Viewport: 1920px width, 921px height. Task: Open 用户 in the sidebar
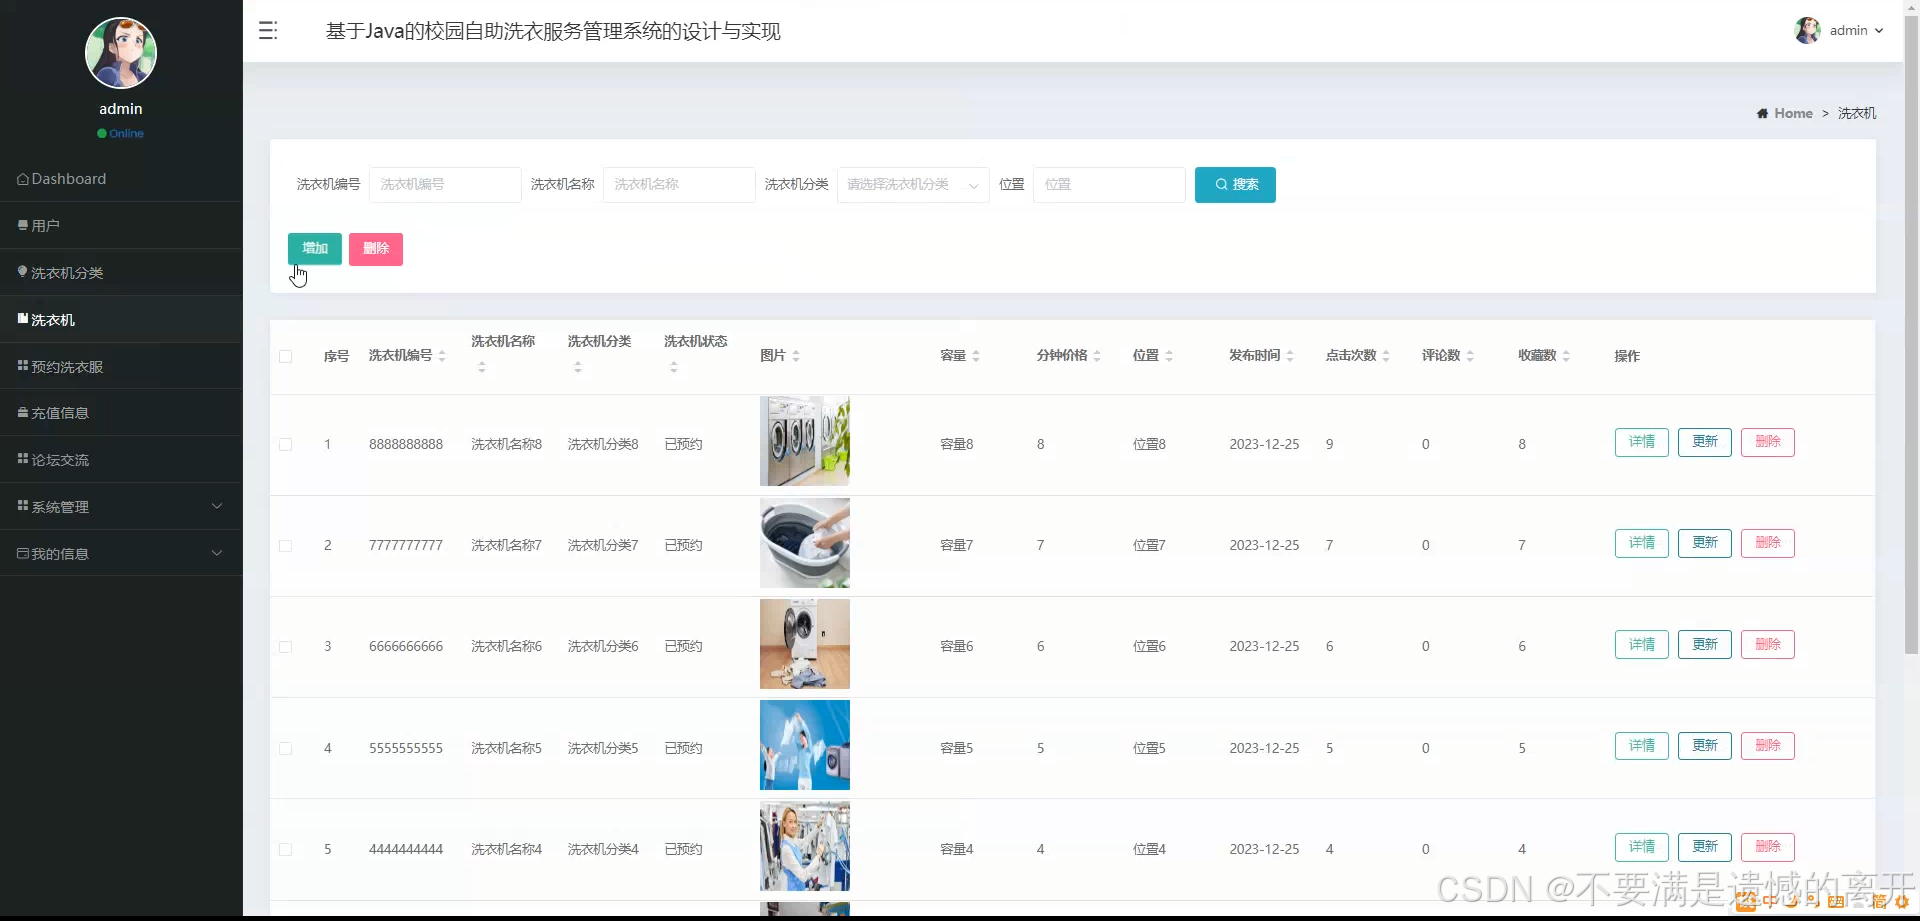pyautogui.click(x=121, y=225)
